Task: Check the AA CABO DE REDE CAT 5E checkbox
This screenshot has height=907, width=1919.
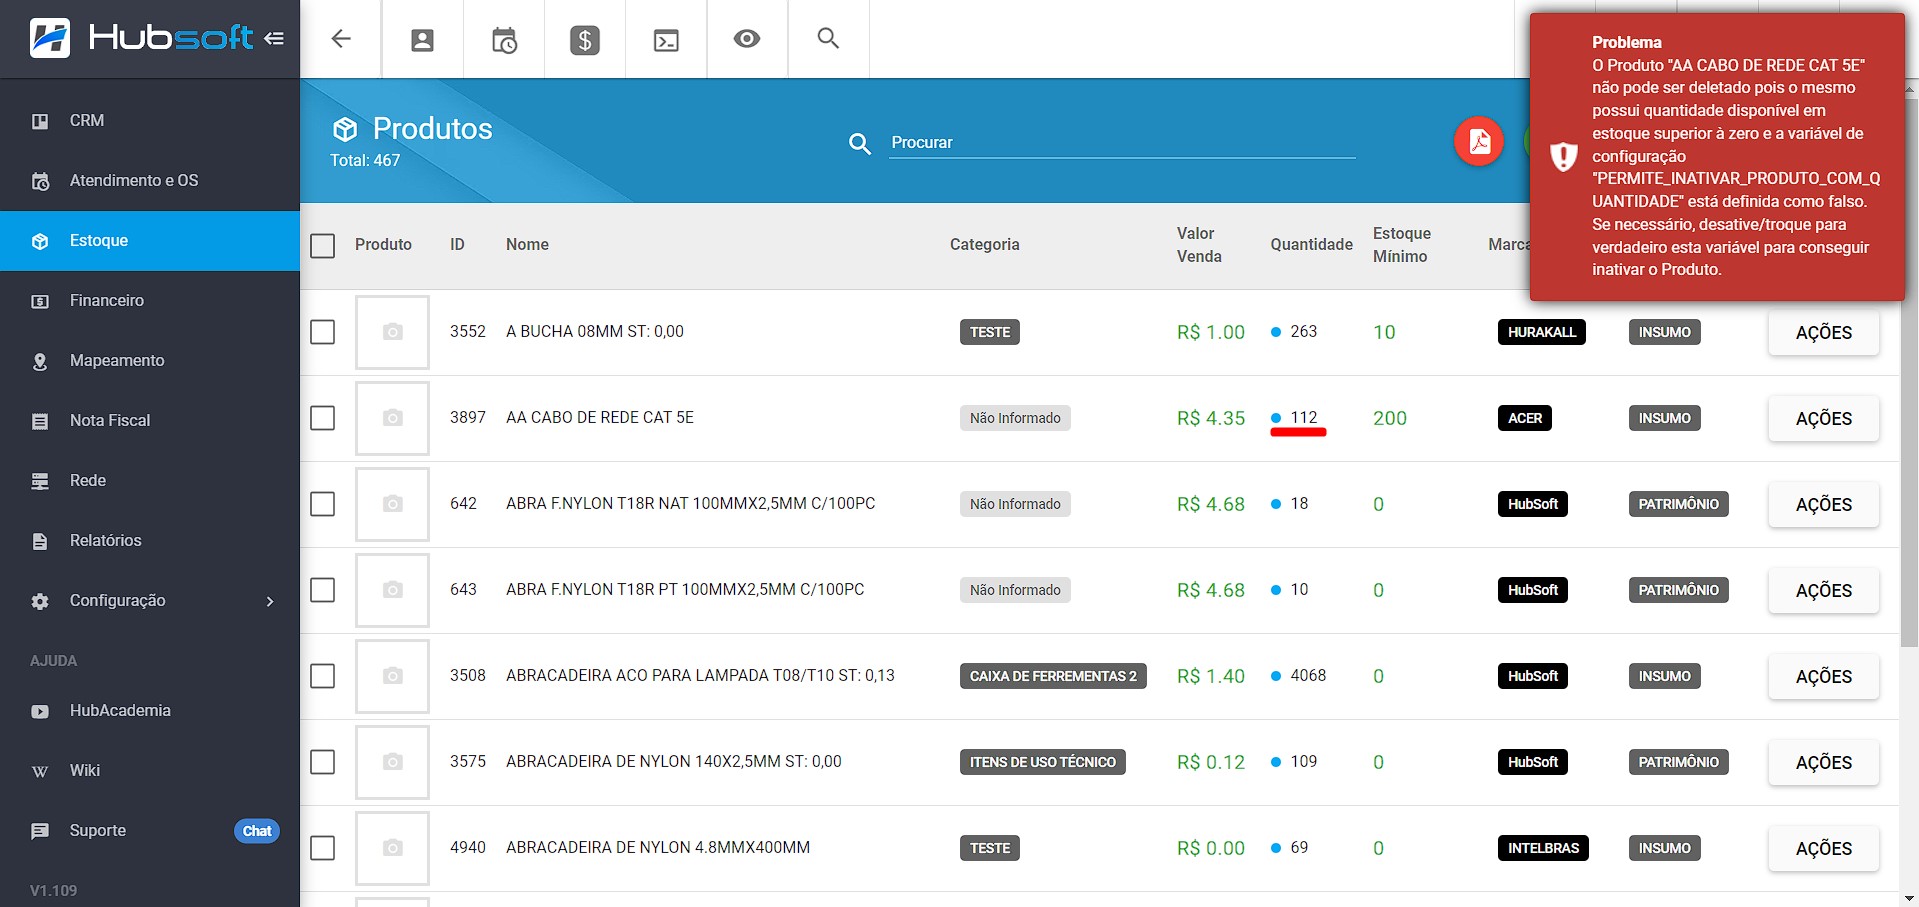Action: [x=322, y=418]
